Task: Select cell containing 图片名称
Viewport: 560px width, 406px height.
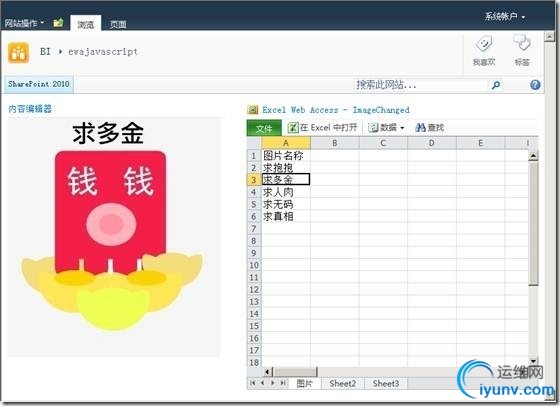Action: tap(286, 155)
